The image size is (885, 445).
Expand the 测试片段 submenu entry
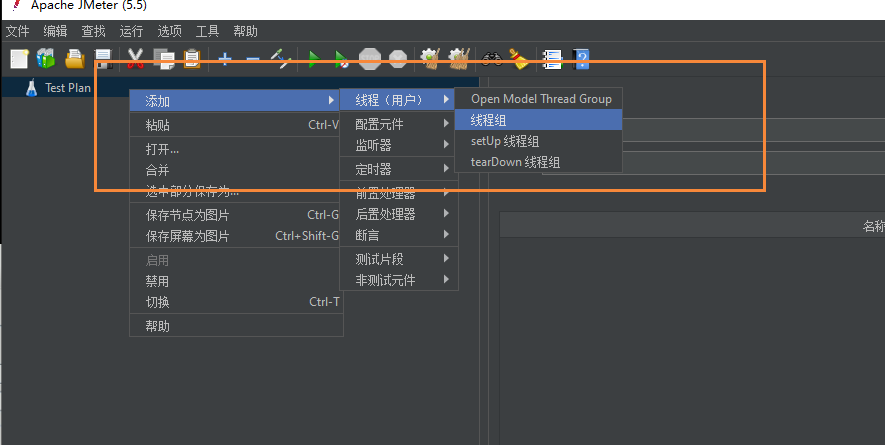click(x=398, y=259)
